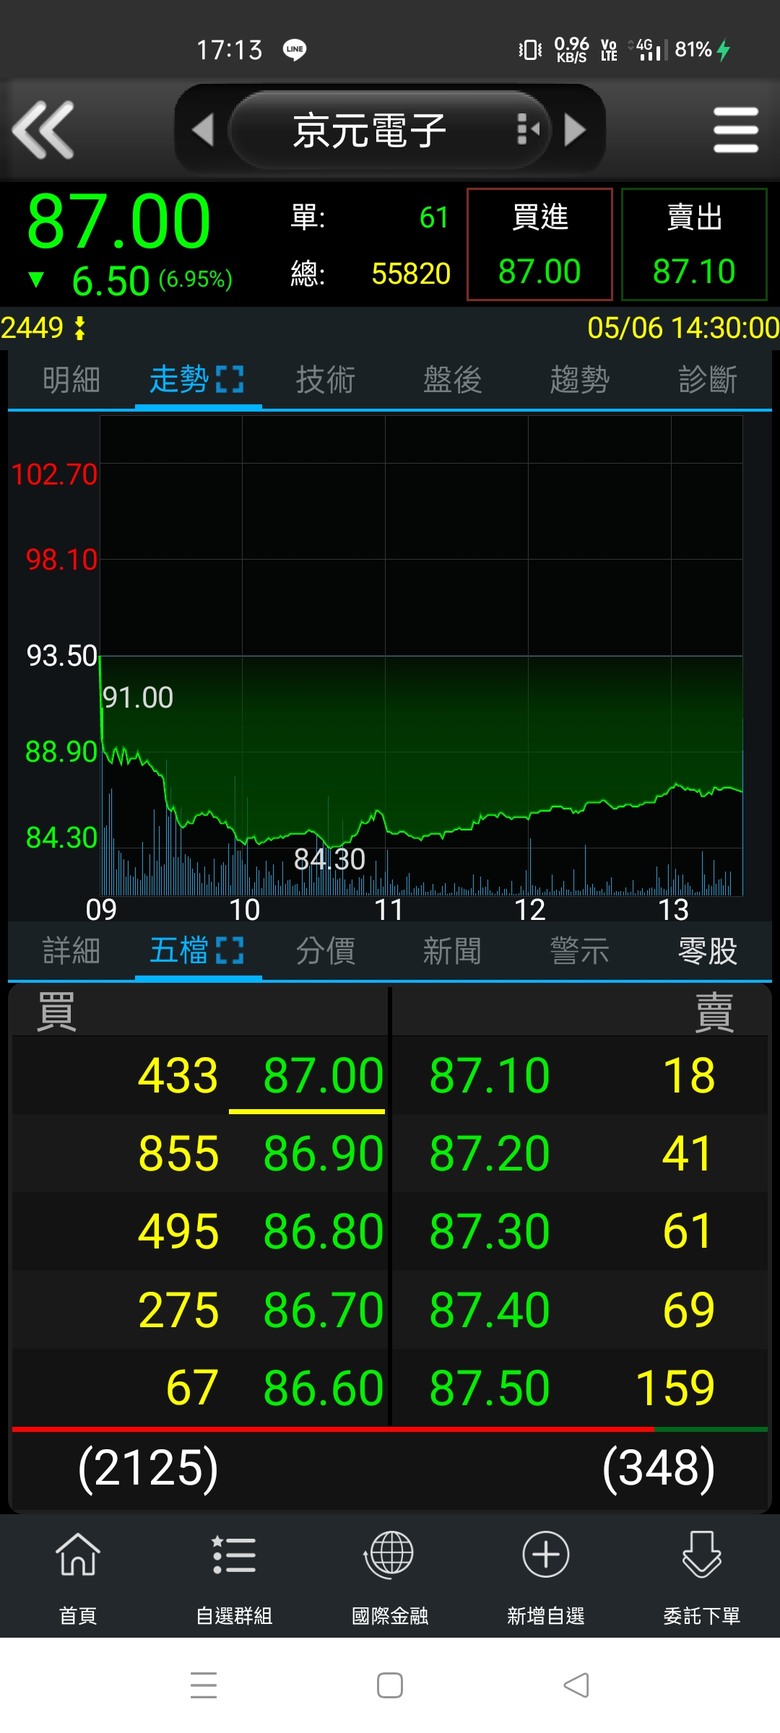Tap total bid volume (2125)

148,1468
